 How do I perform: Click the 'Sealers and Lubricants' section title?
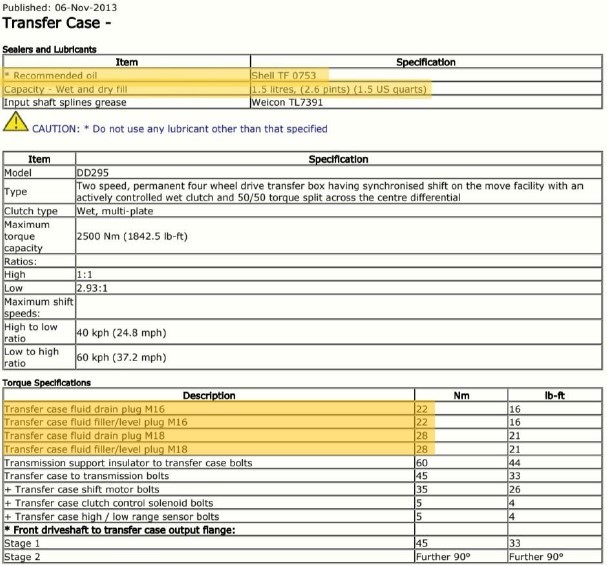[x=49, y=50]
